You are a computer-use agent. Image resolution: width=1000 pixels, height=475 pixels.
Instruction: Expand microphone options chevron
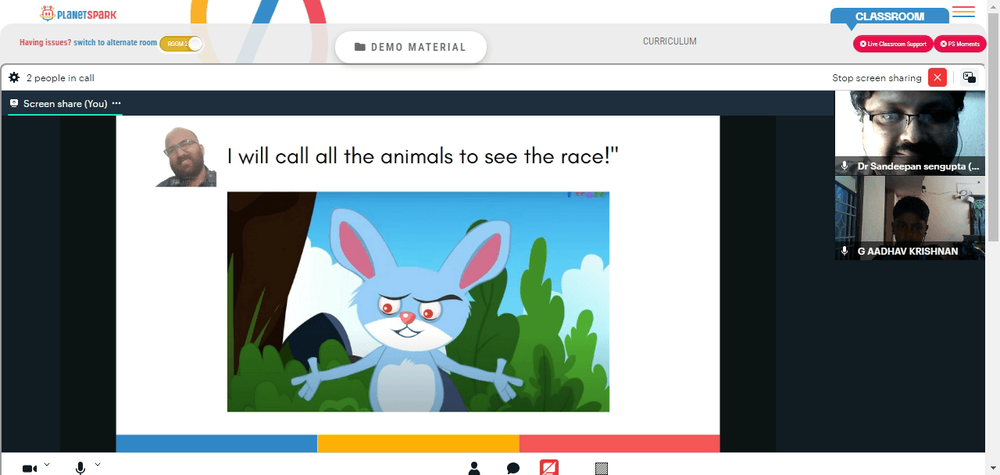coord(98,464)
